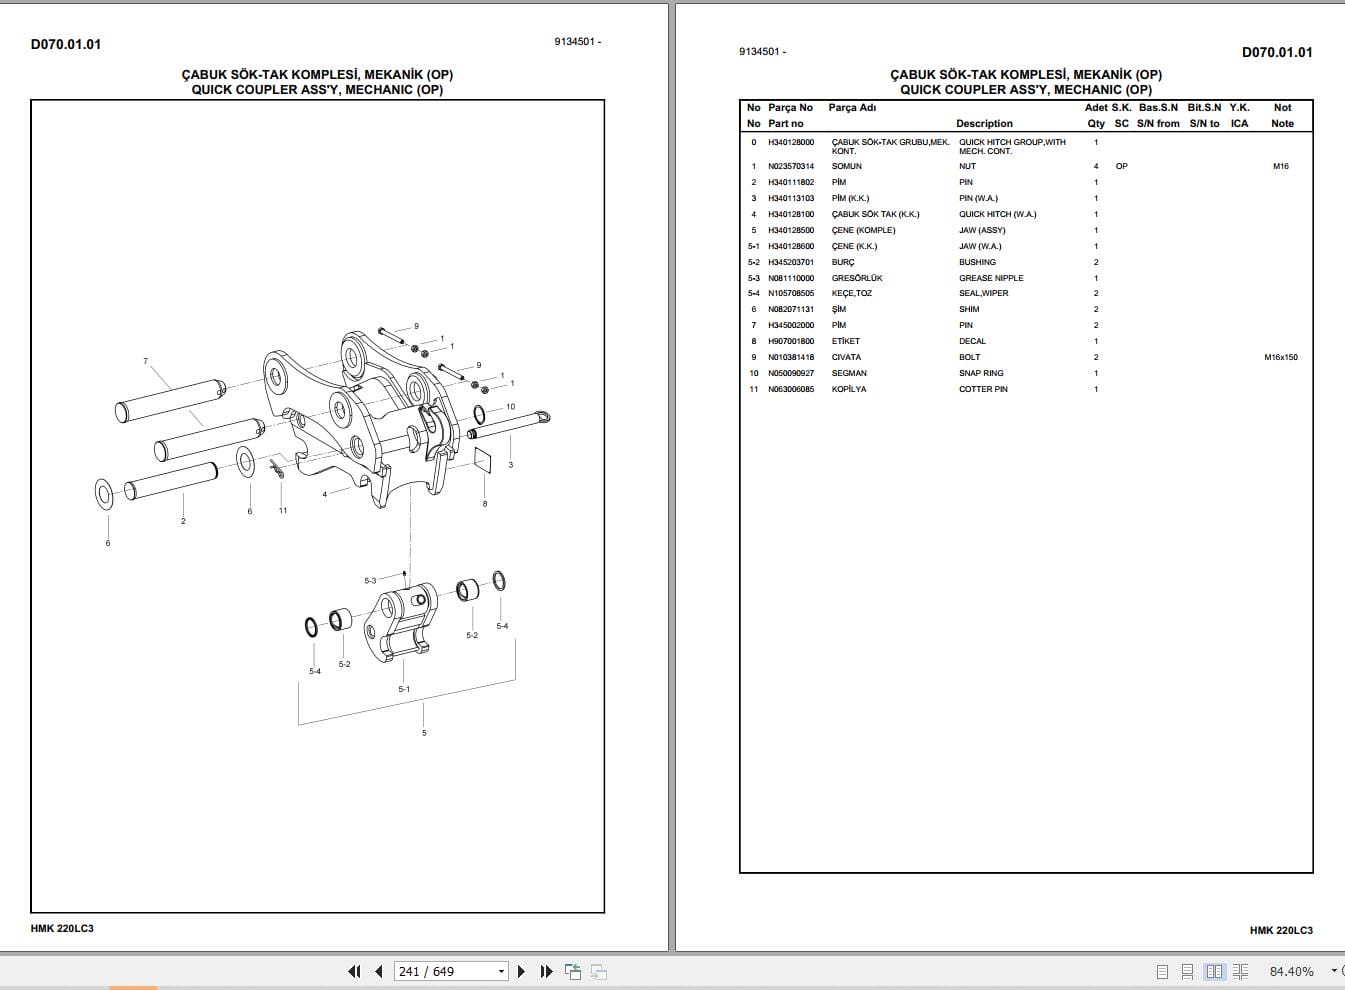The height and width of the screenshot is (990, 1345).
Task: Toggle the highlighted facing pages view
Action: pos(1213,971)
